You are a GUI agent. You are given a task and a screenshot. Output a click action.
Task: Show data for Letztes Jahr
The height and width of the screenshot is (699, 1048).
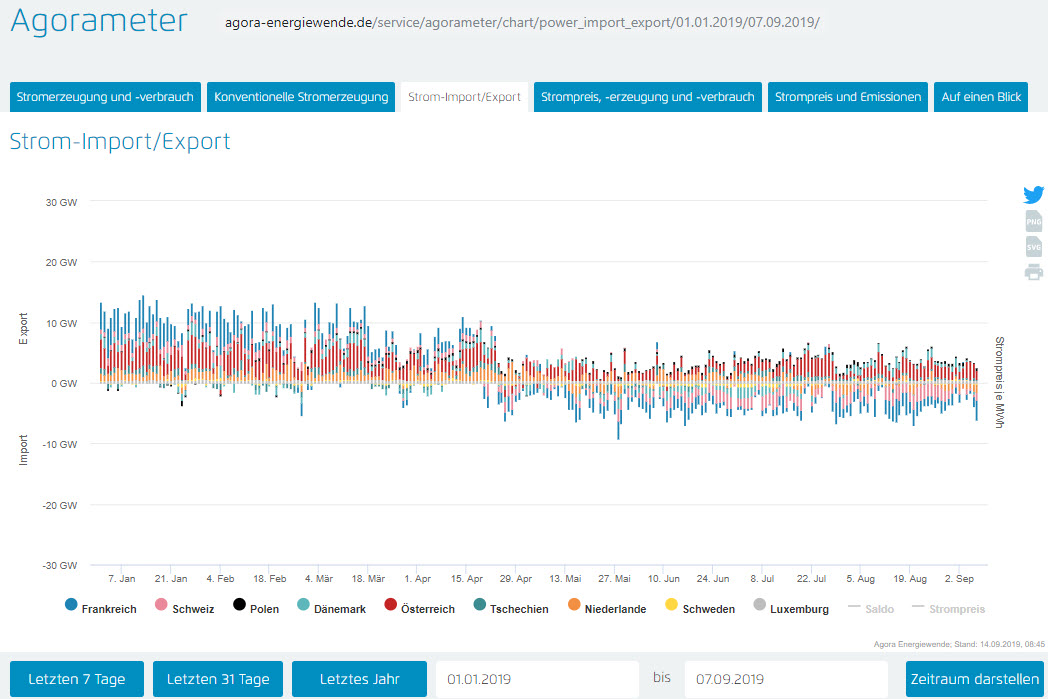(x=360, y=679)
